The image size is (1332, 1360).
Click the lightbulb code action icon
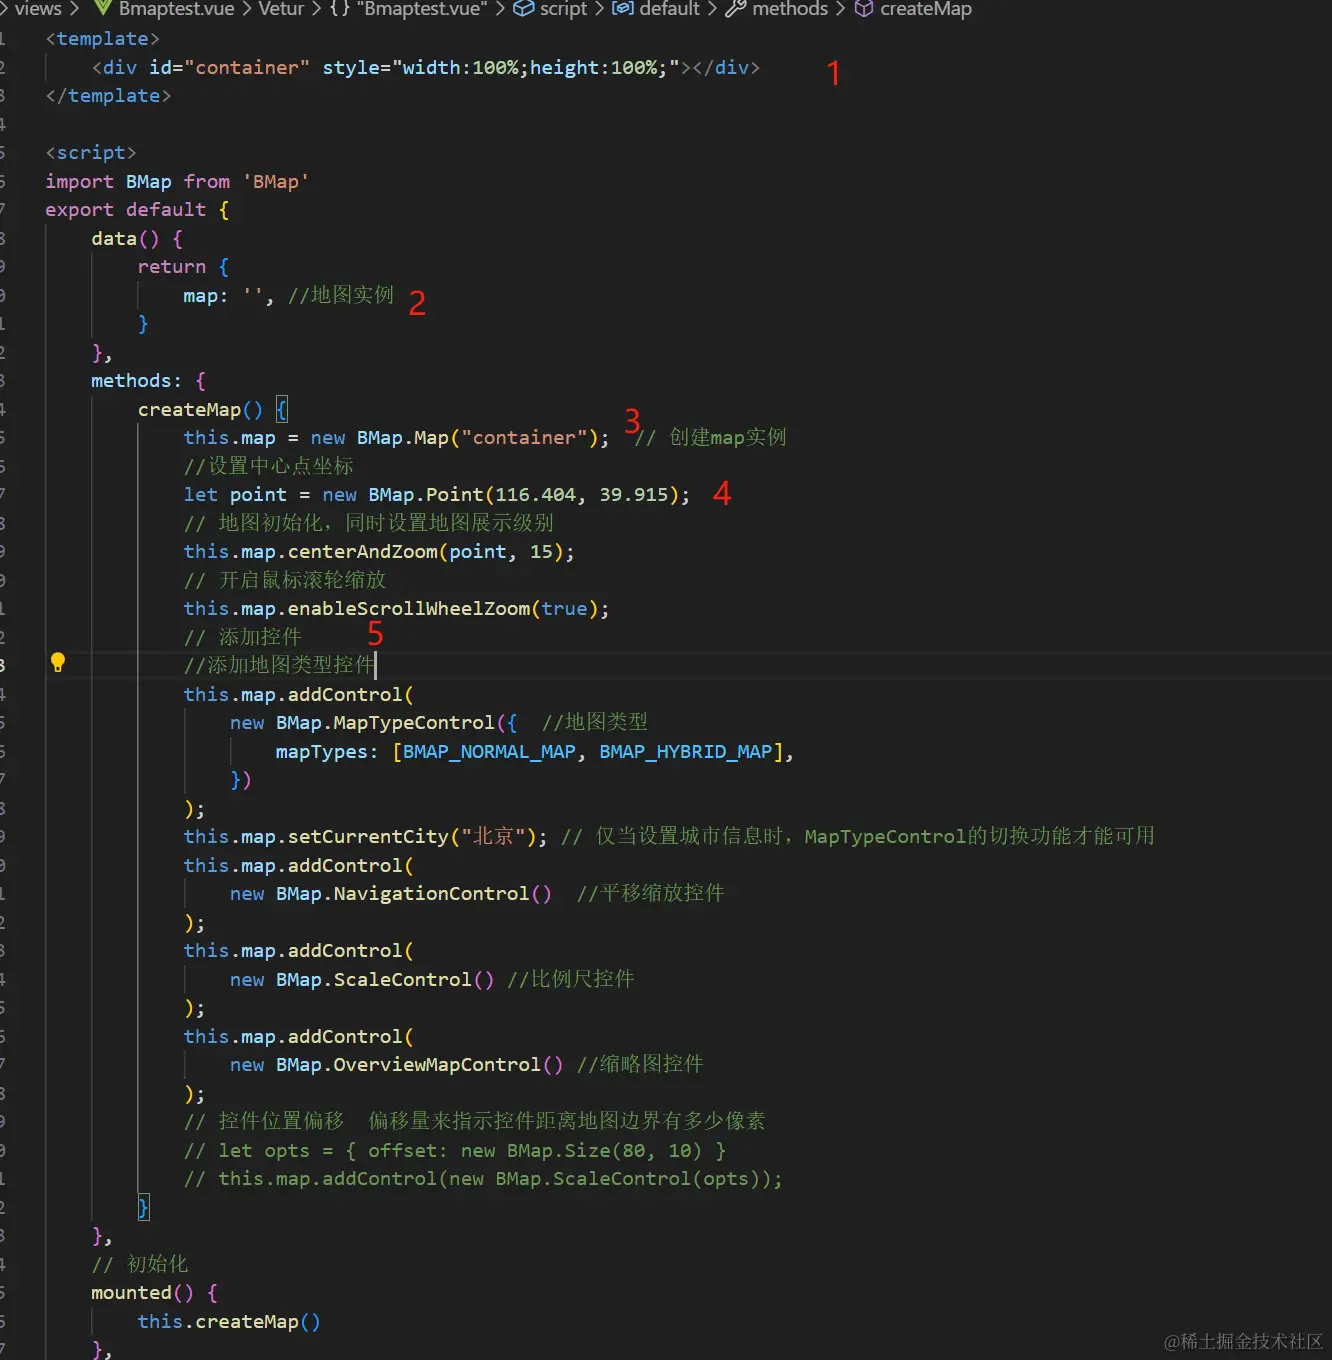pos(58,663)
